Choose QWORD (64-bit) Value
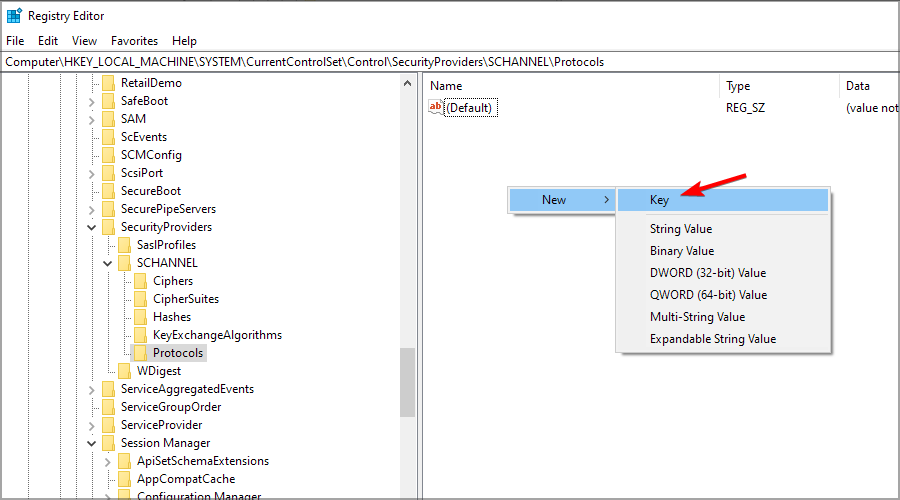The width and height of the screenshot is (900, 500). coord(723,295)
